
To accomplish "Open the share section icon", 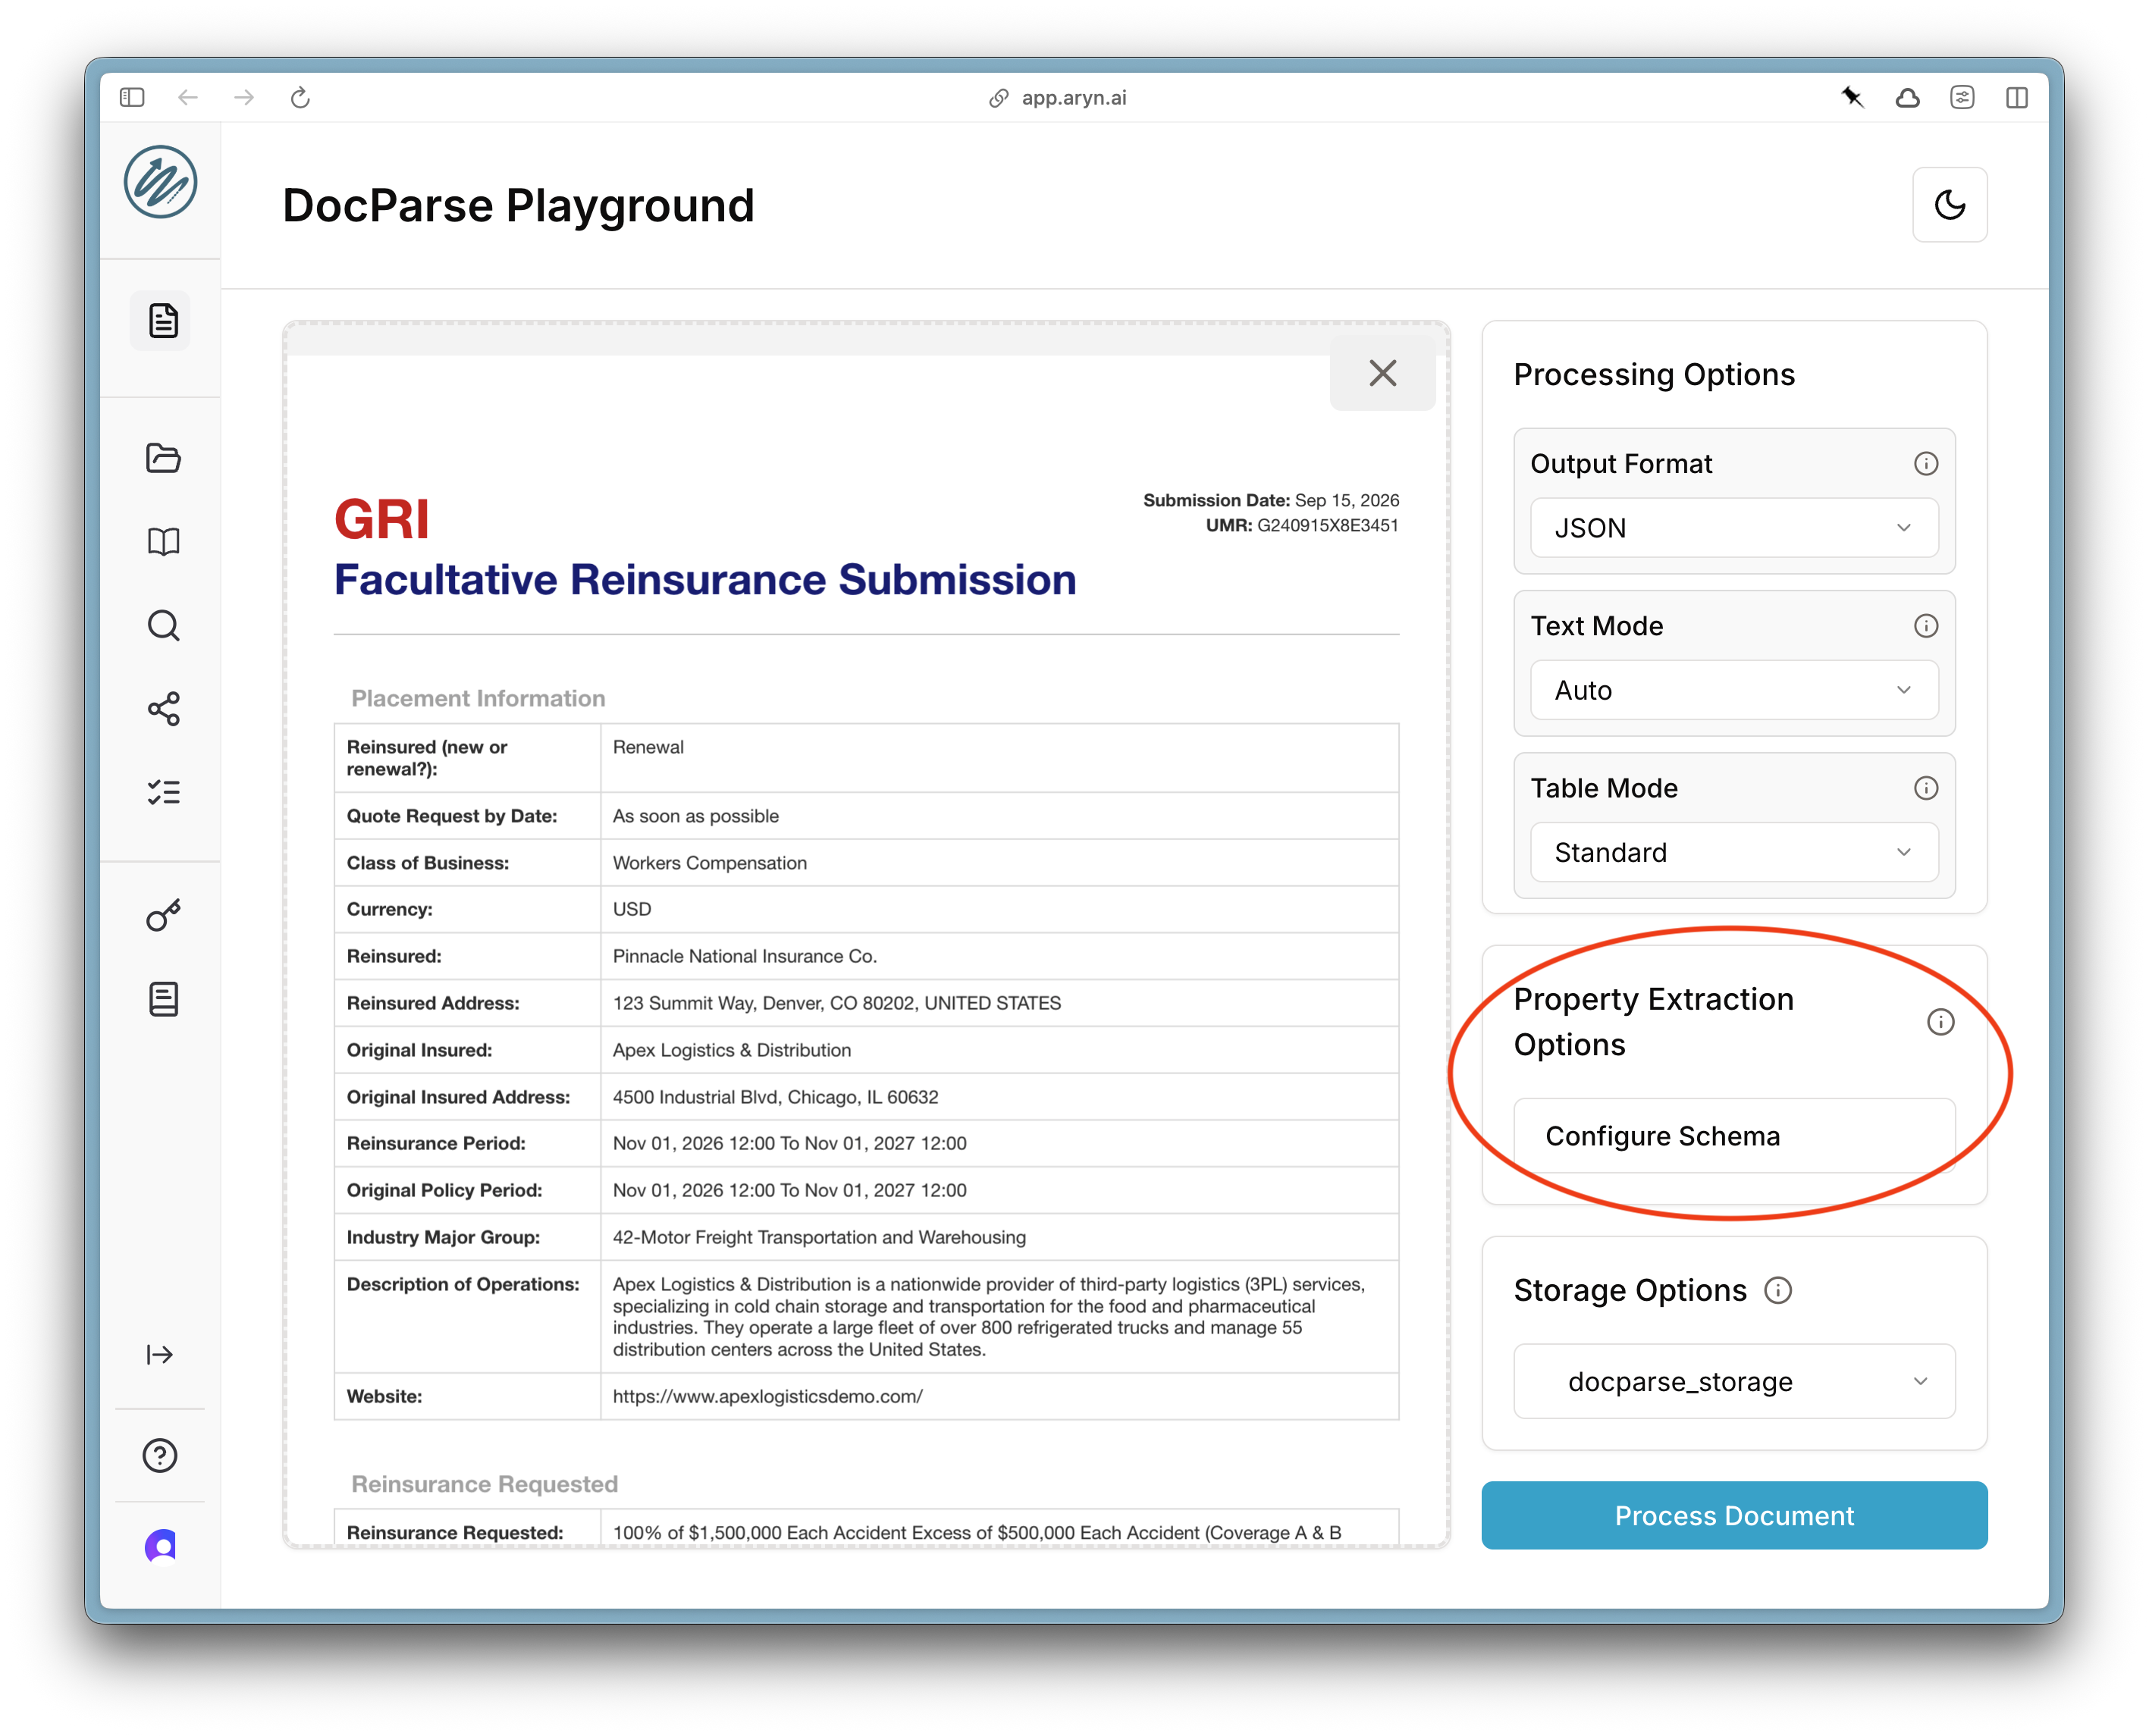I will coord(162,709).
